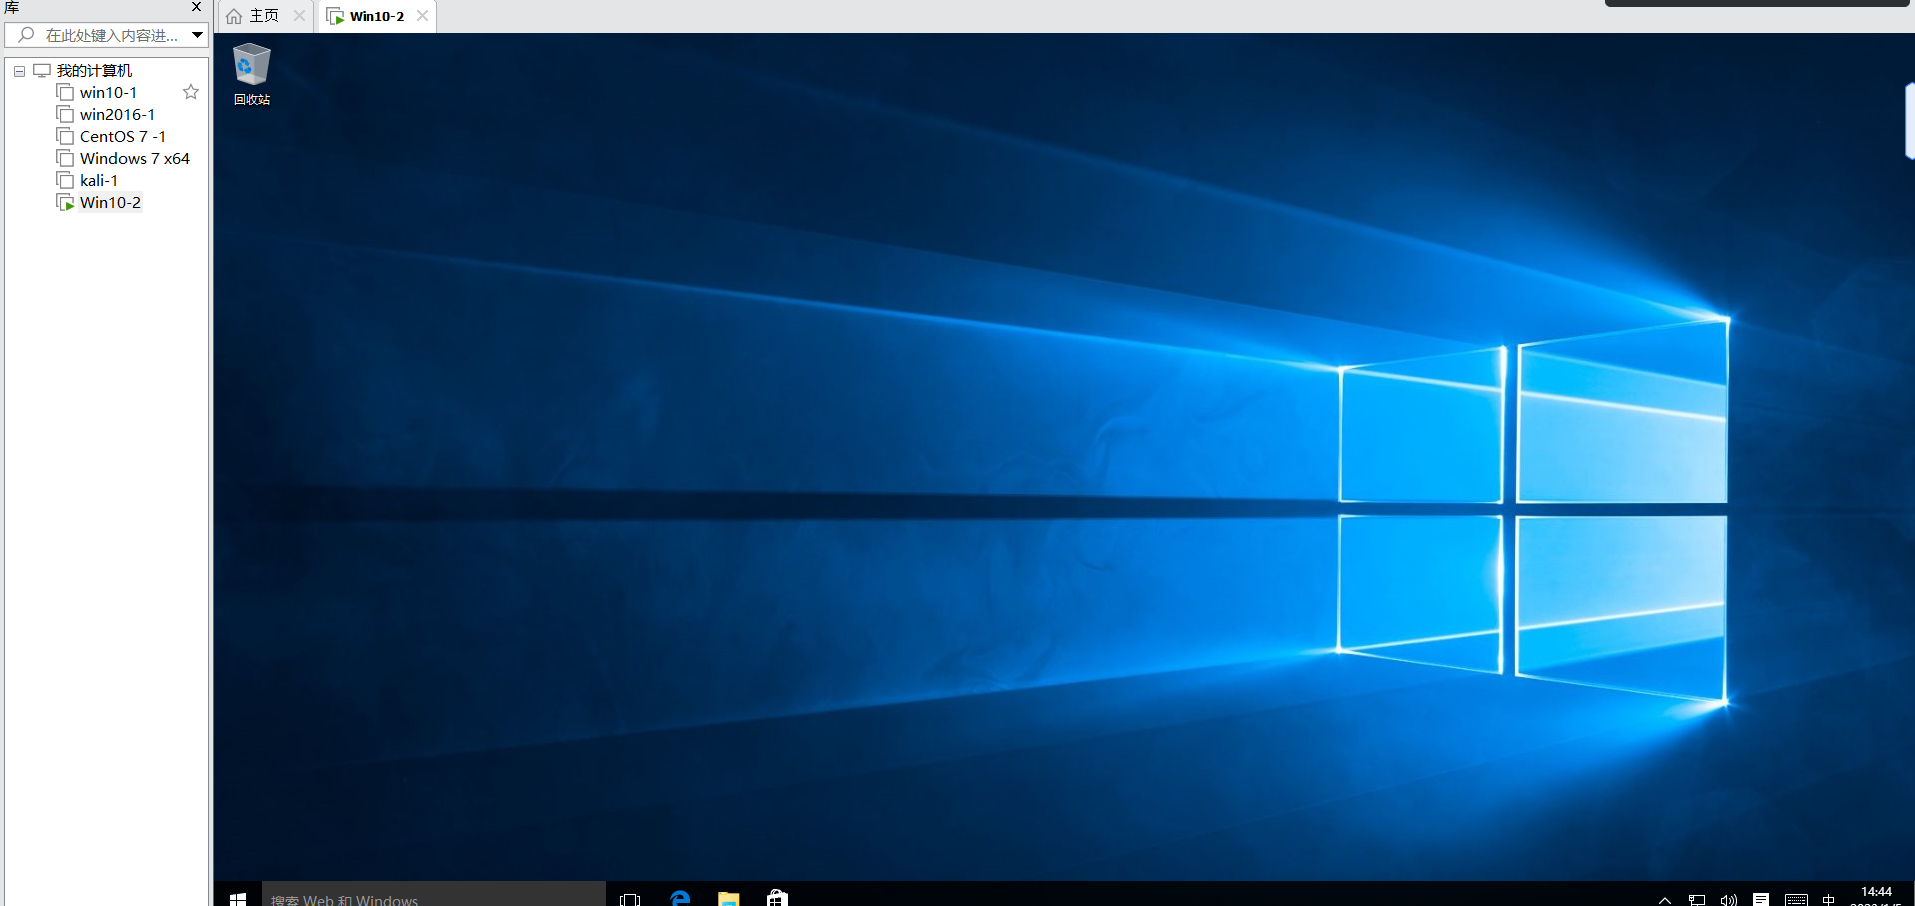Open Task View on the guest taskbar
Screen dimensions: 1915x906
coord(630,899)
